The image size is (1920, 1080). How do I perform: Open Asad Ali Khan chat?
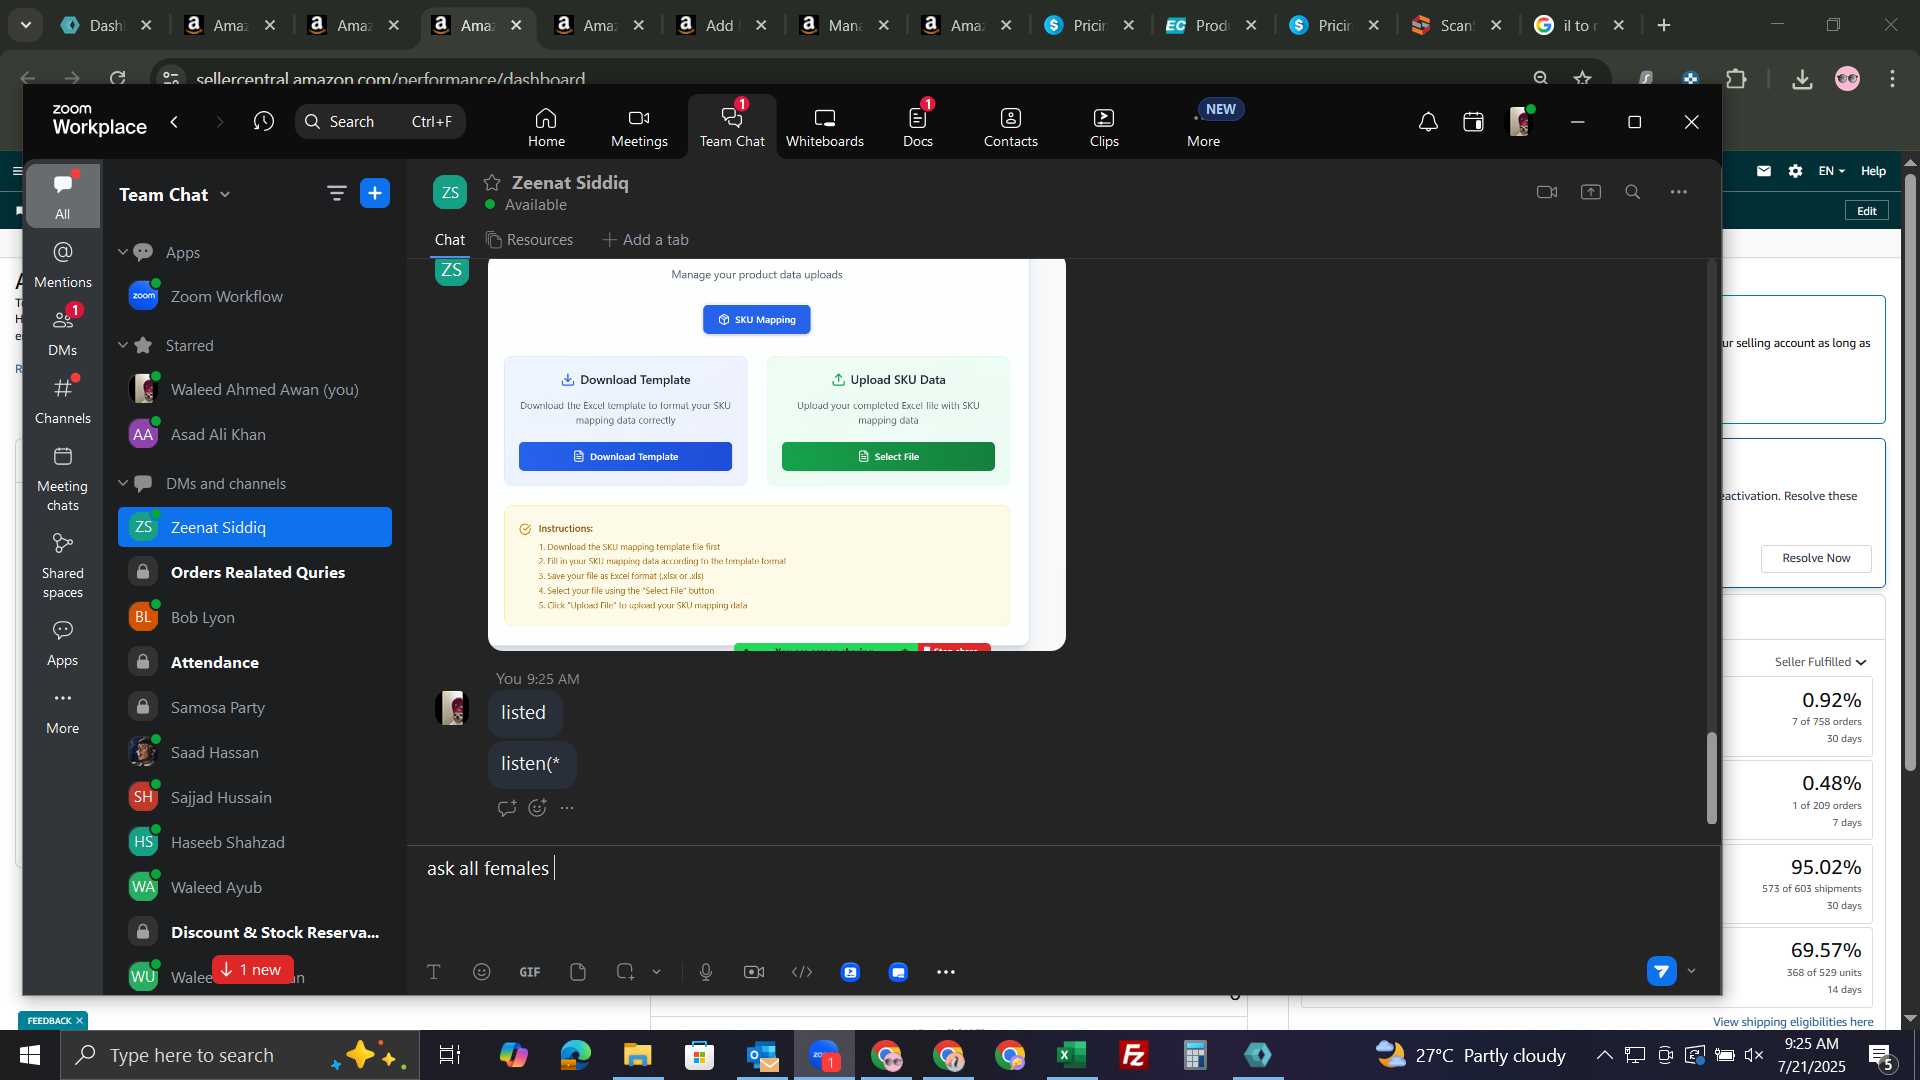255,434
